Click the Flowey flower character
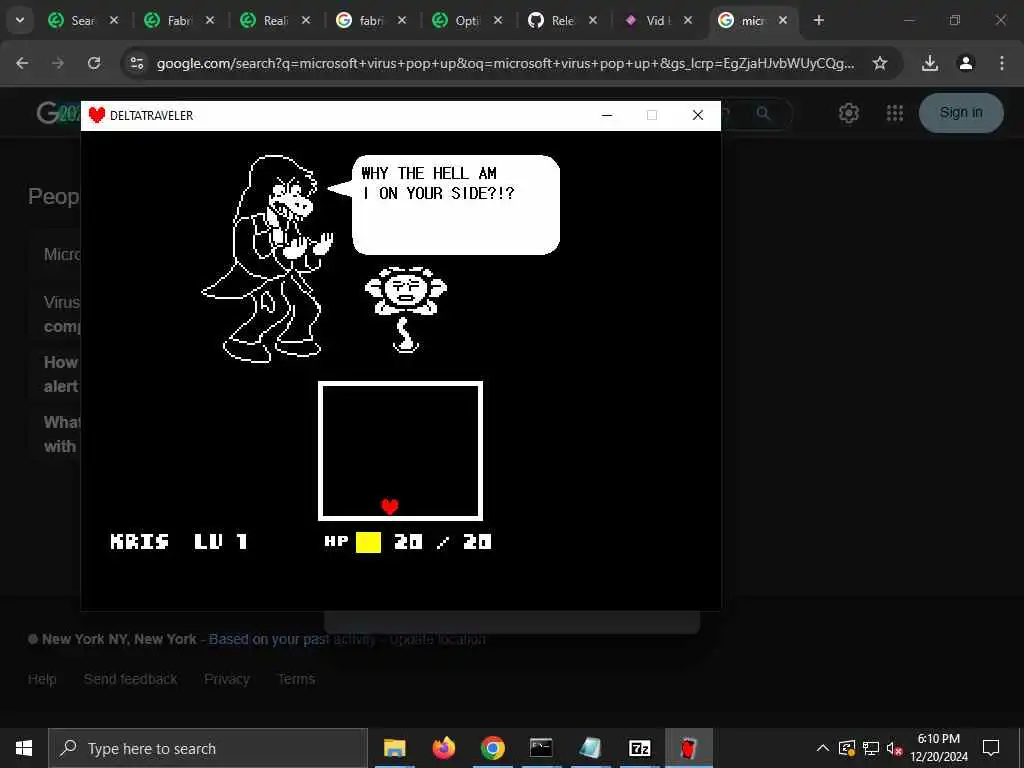Viewport: 1024px width, 768px height. coord(406,308)
